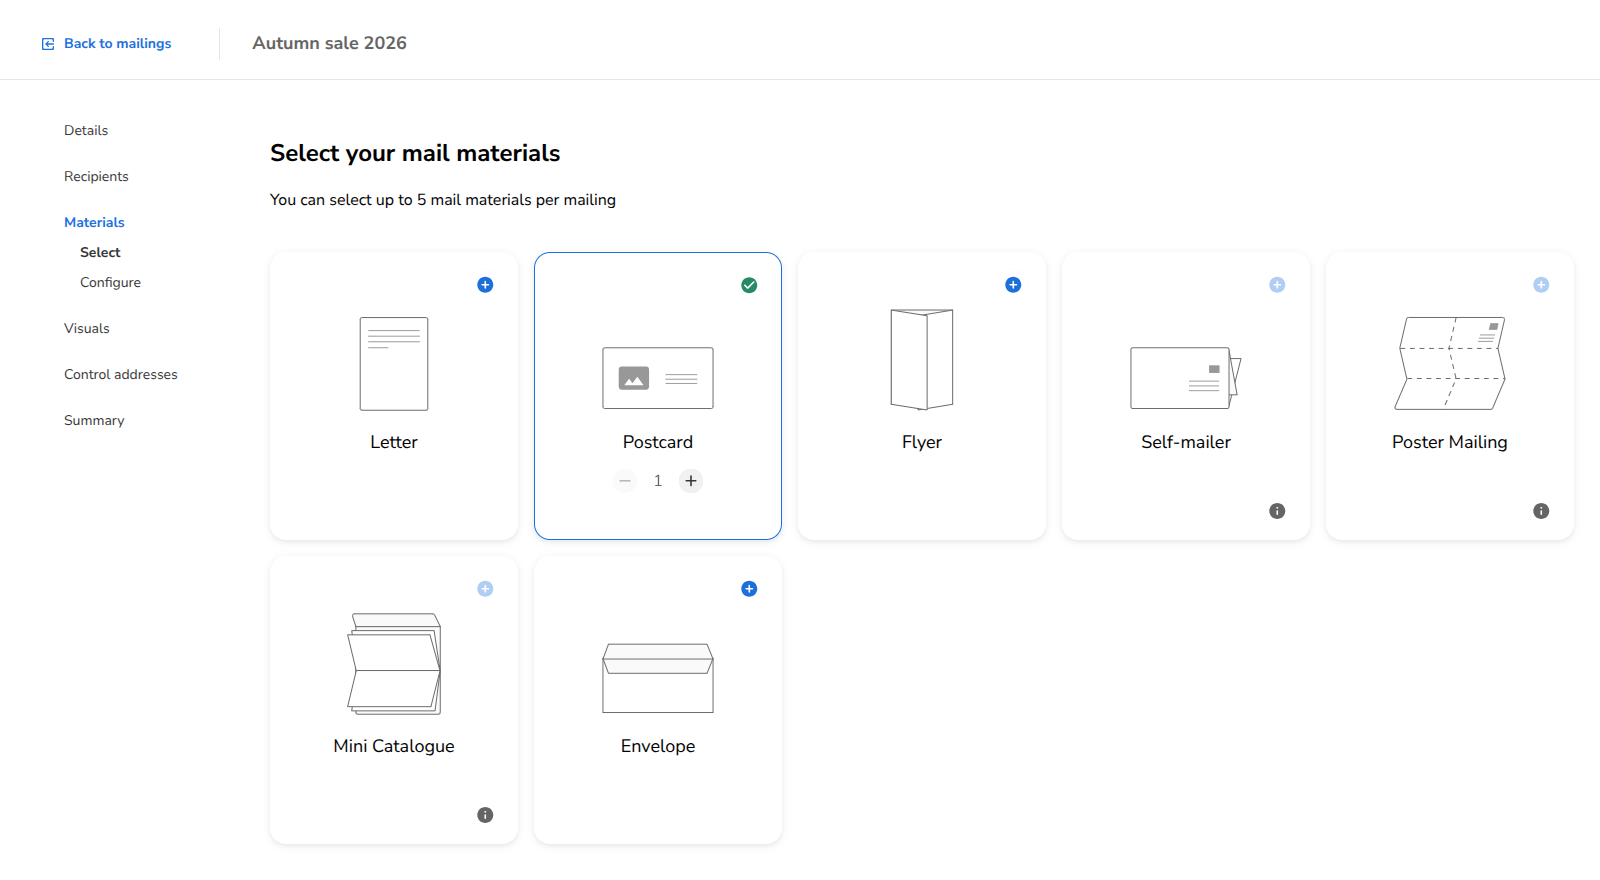Click the Autumn sale 2026 title

pos(330,43)
